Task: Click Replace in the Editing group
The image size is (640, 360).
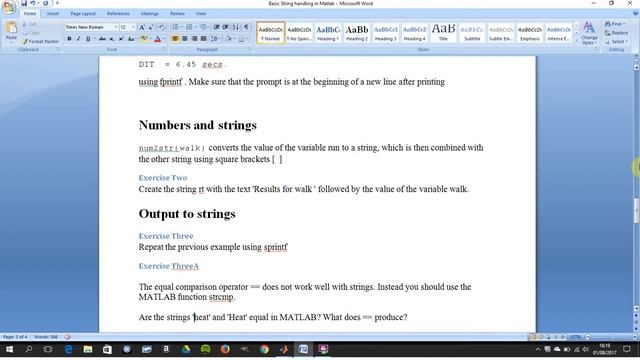Action: [x=617, y=33]
